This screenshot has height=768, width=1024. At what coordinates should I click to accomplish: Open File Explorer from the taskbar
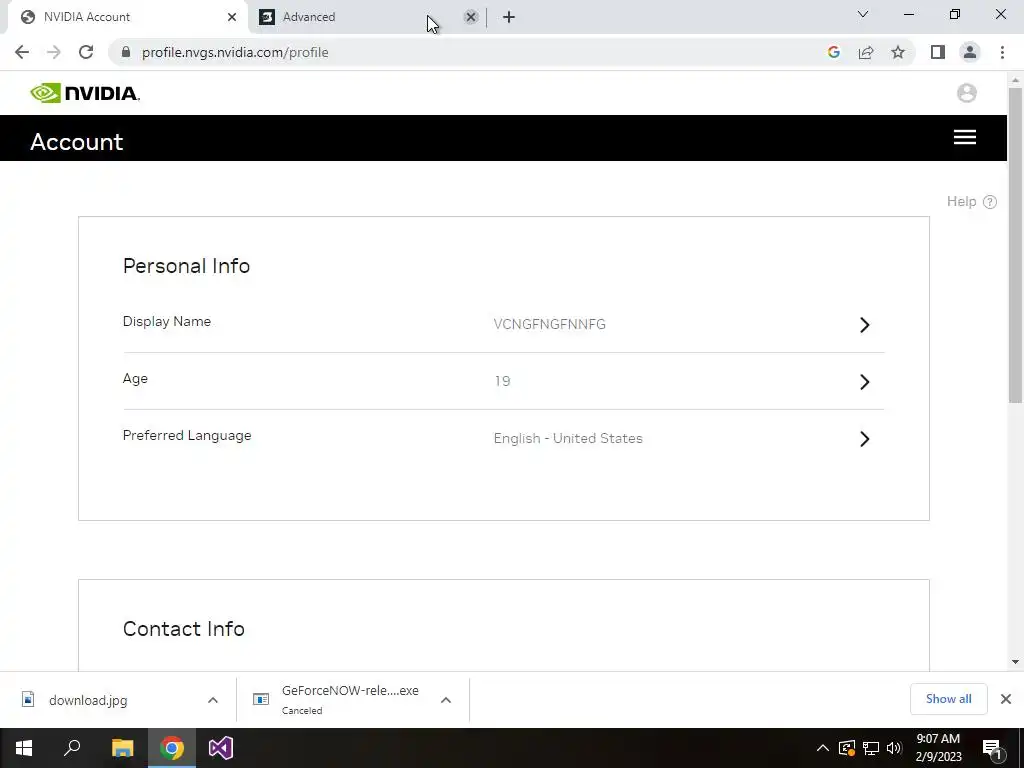coord(122,748)
